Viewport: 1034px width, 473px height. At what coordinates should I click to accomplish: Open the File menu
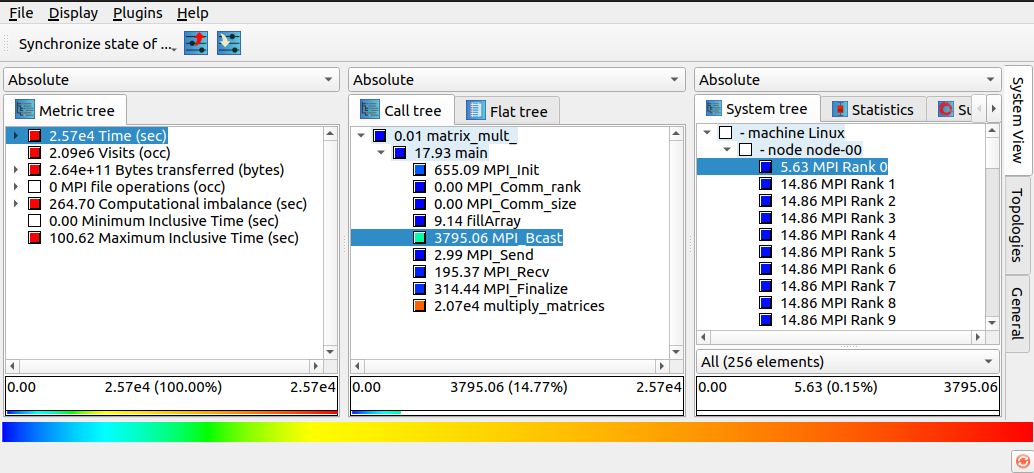[x=22, y=13]
